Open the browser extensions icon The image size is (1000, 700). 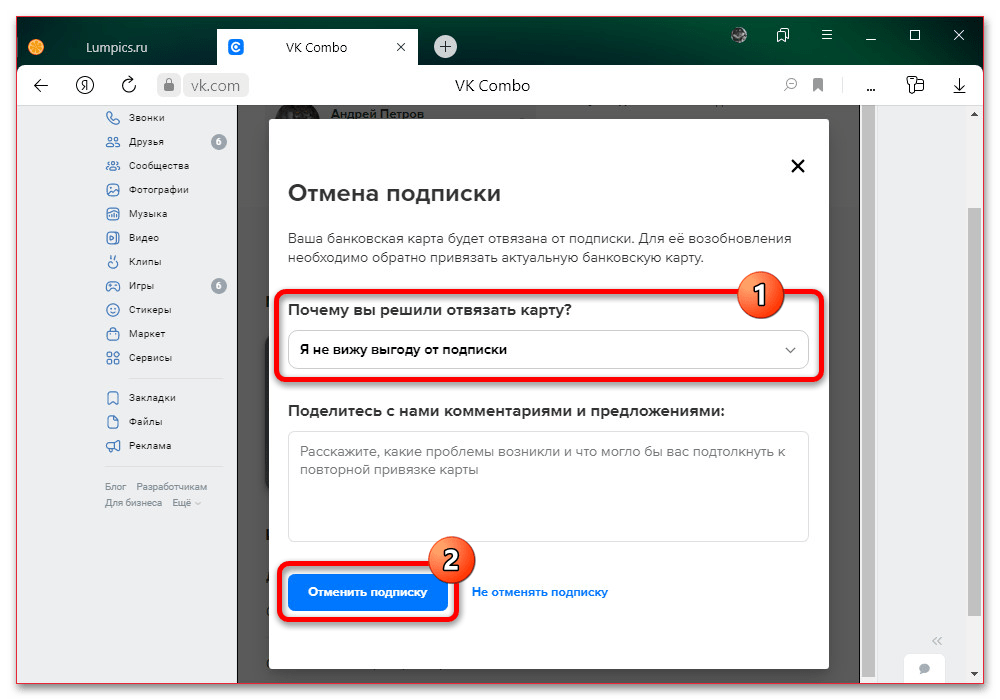(x=915, y=85)
